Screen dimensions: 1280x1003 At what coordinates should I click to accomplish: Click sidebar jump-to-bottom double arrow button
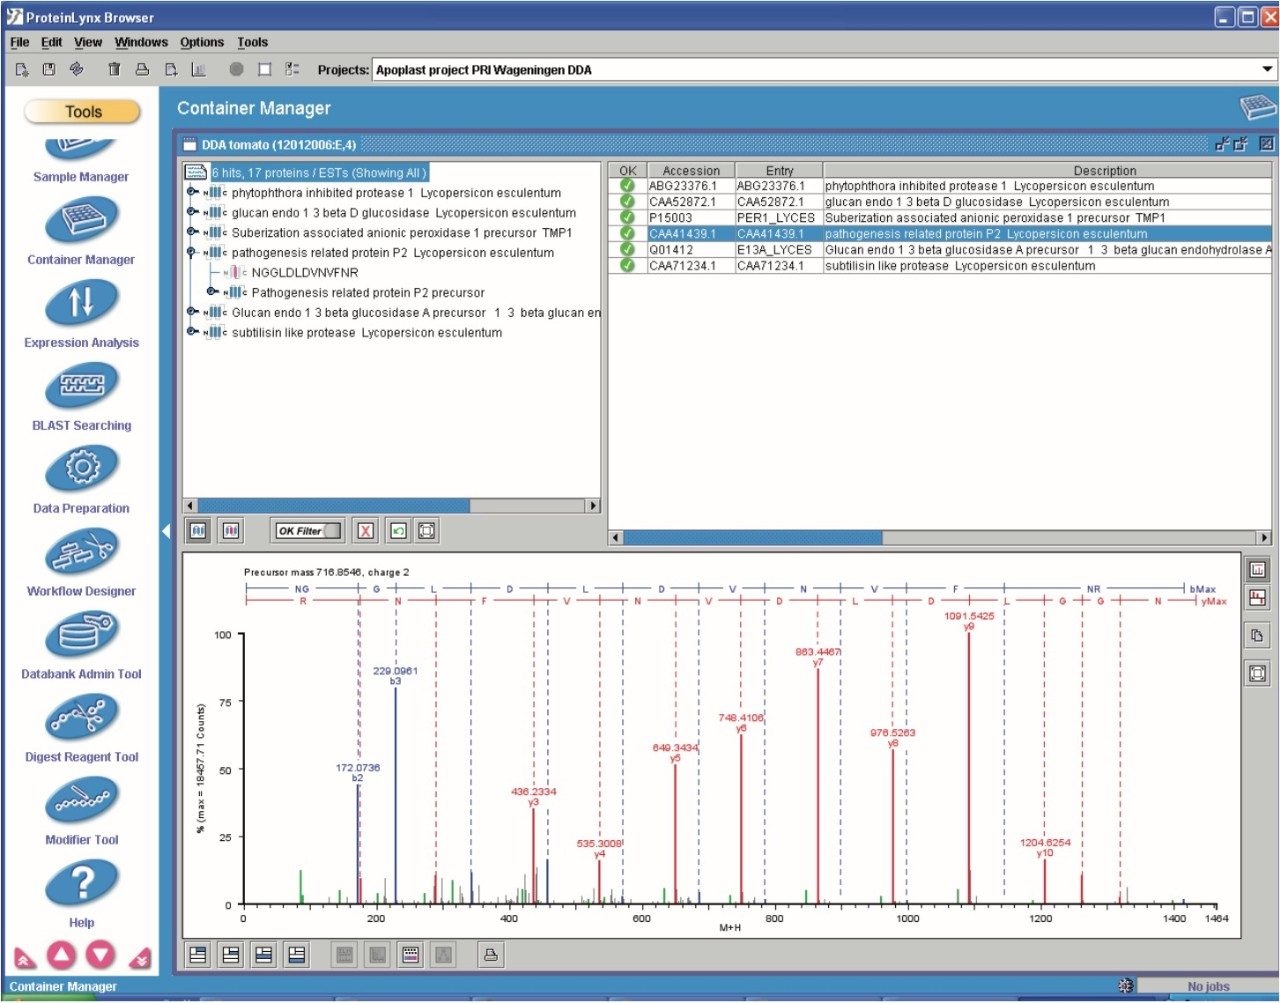[x=139, y=958]
